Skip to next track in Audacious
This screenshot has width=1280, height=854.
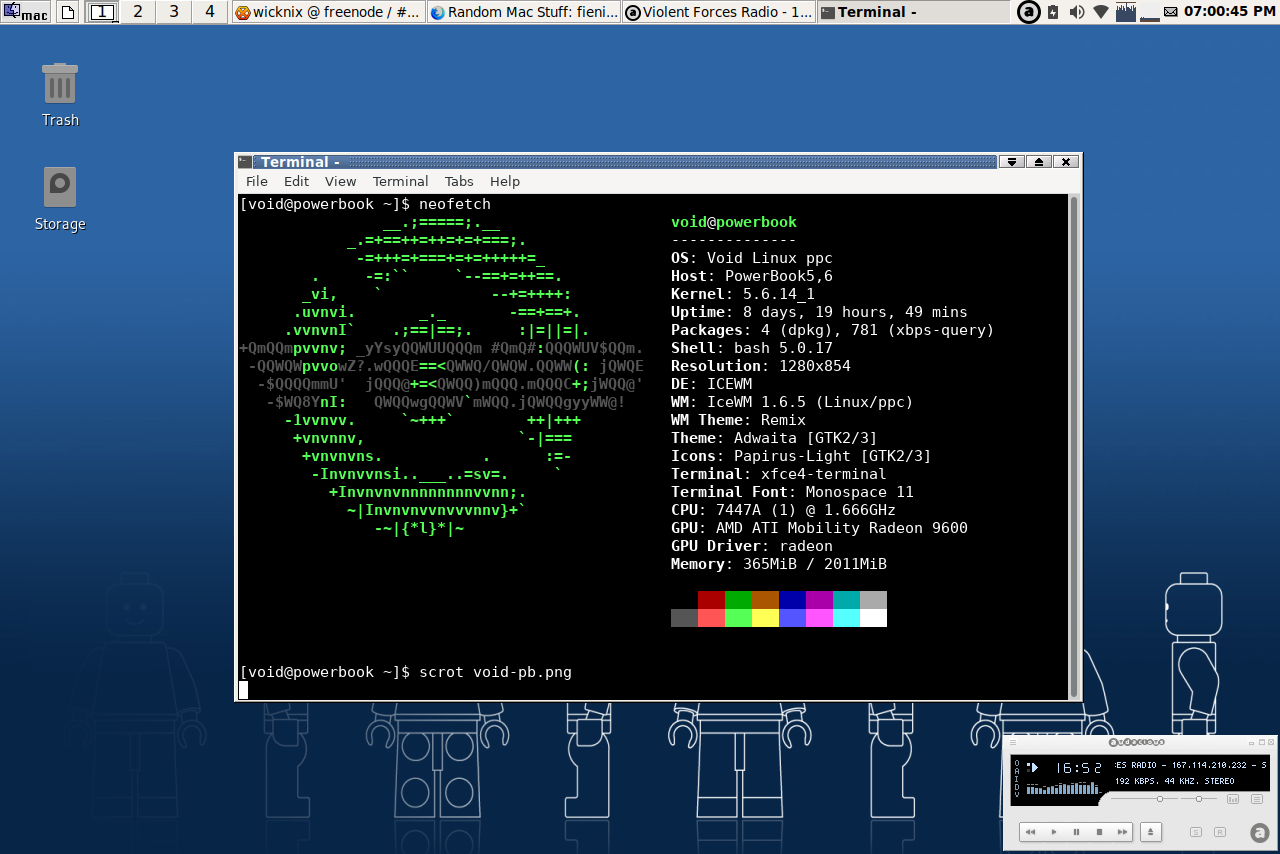click(x=1122, y=832)
